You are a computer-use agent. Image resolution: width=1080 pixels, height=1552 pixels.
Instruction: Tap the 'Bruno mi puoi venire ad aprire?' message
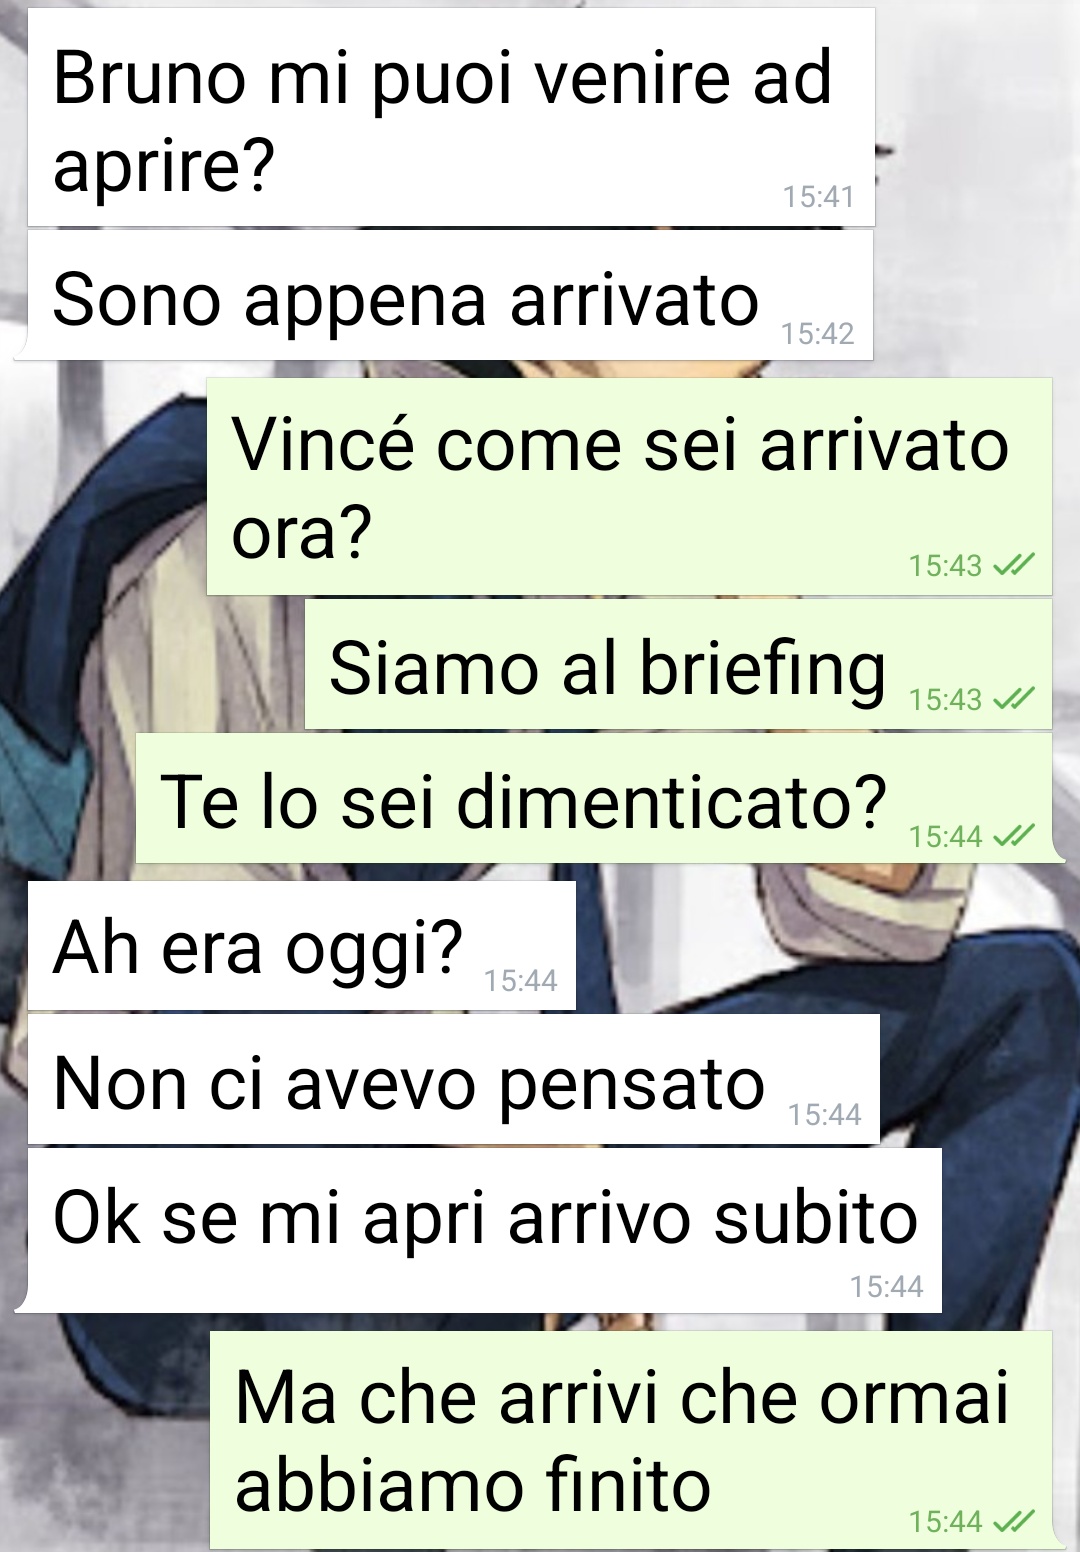451,117
